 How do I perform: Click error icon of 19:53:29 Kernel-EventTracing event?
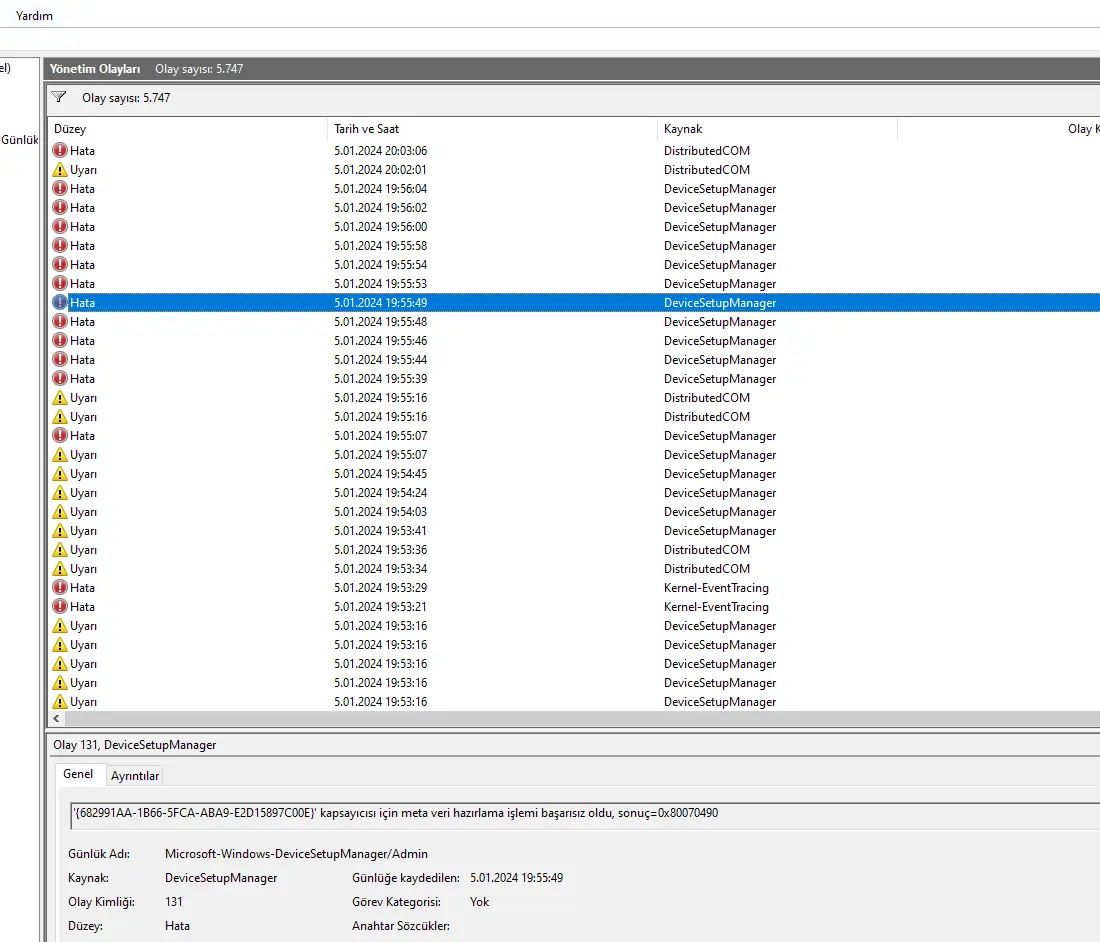coord(60,587)
